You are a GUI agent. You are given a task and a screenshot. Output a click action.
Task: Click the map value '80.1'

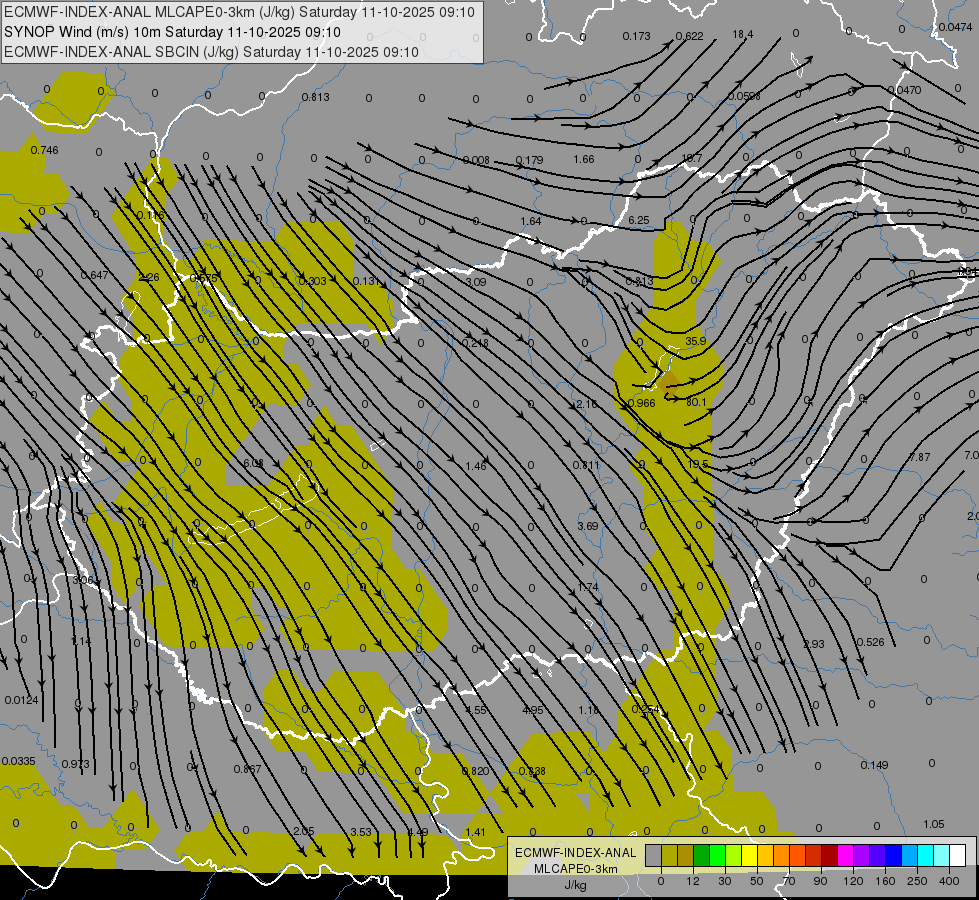(x=696, y=402)
